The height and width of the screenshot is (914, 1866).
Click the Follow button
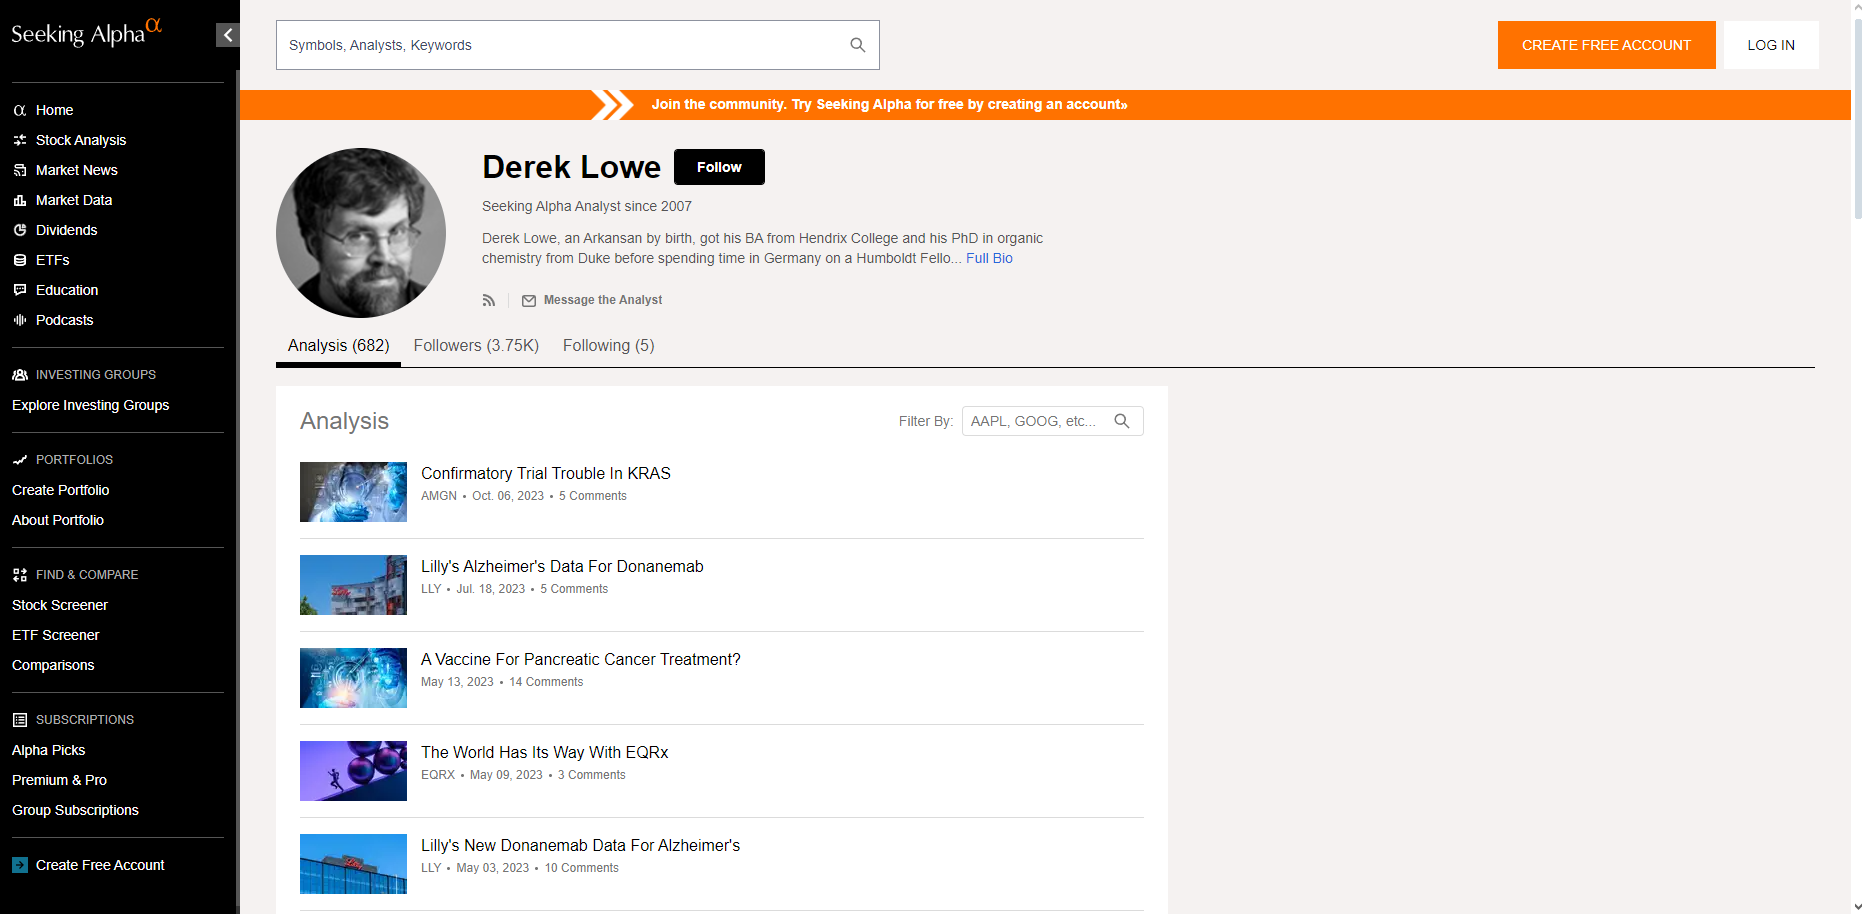(719, 167)
